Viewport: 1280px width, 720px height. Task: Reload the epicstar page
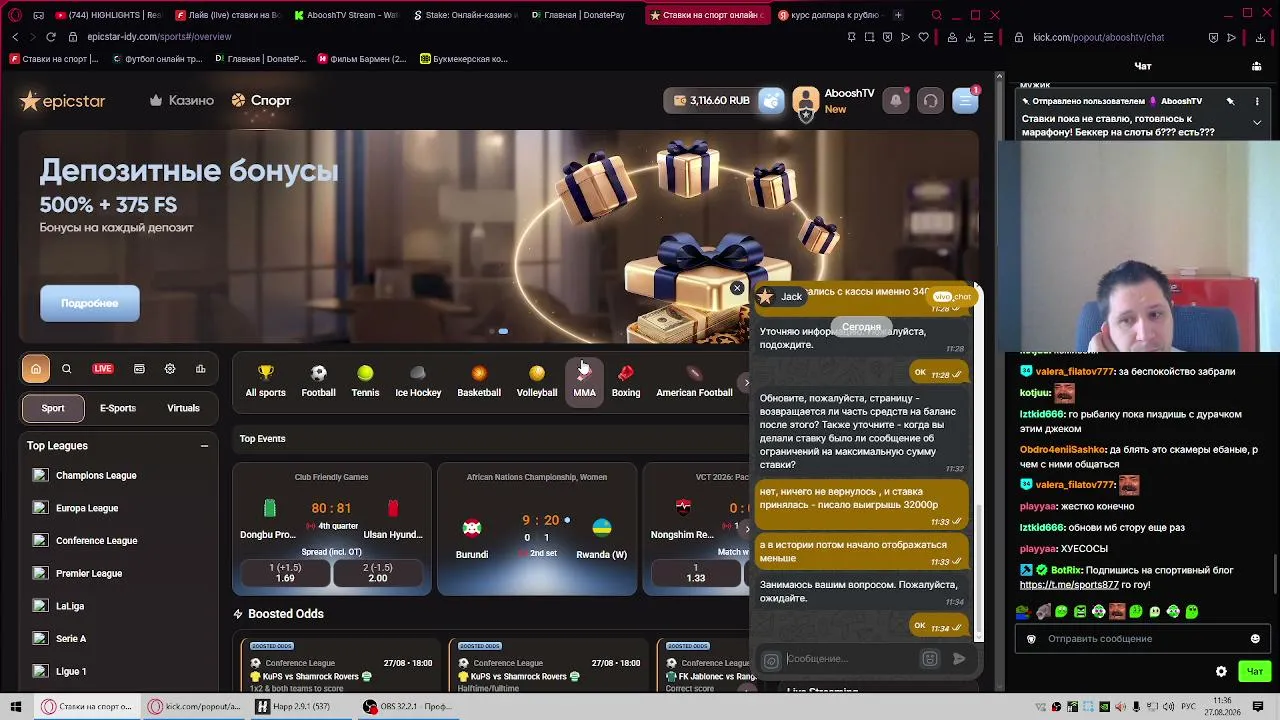pos(51,37)
